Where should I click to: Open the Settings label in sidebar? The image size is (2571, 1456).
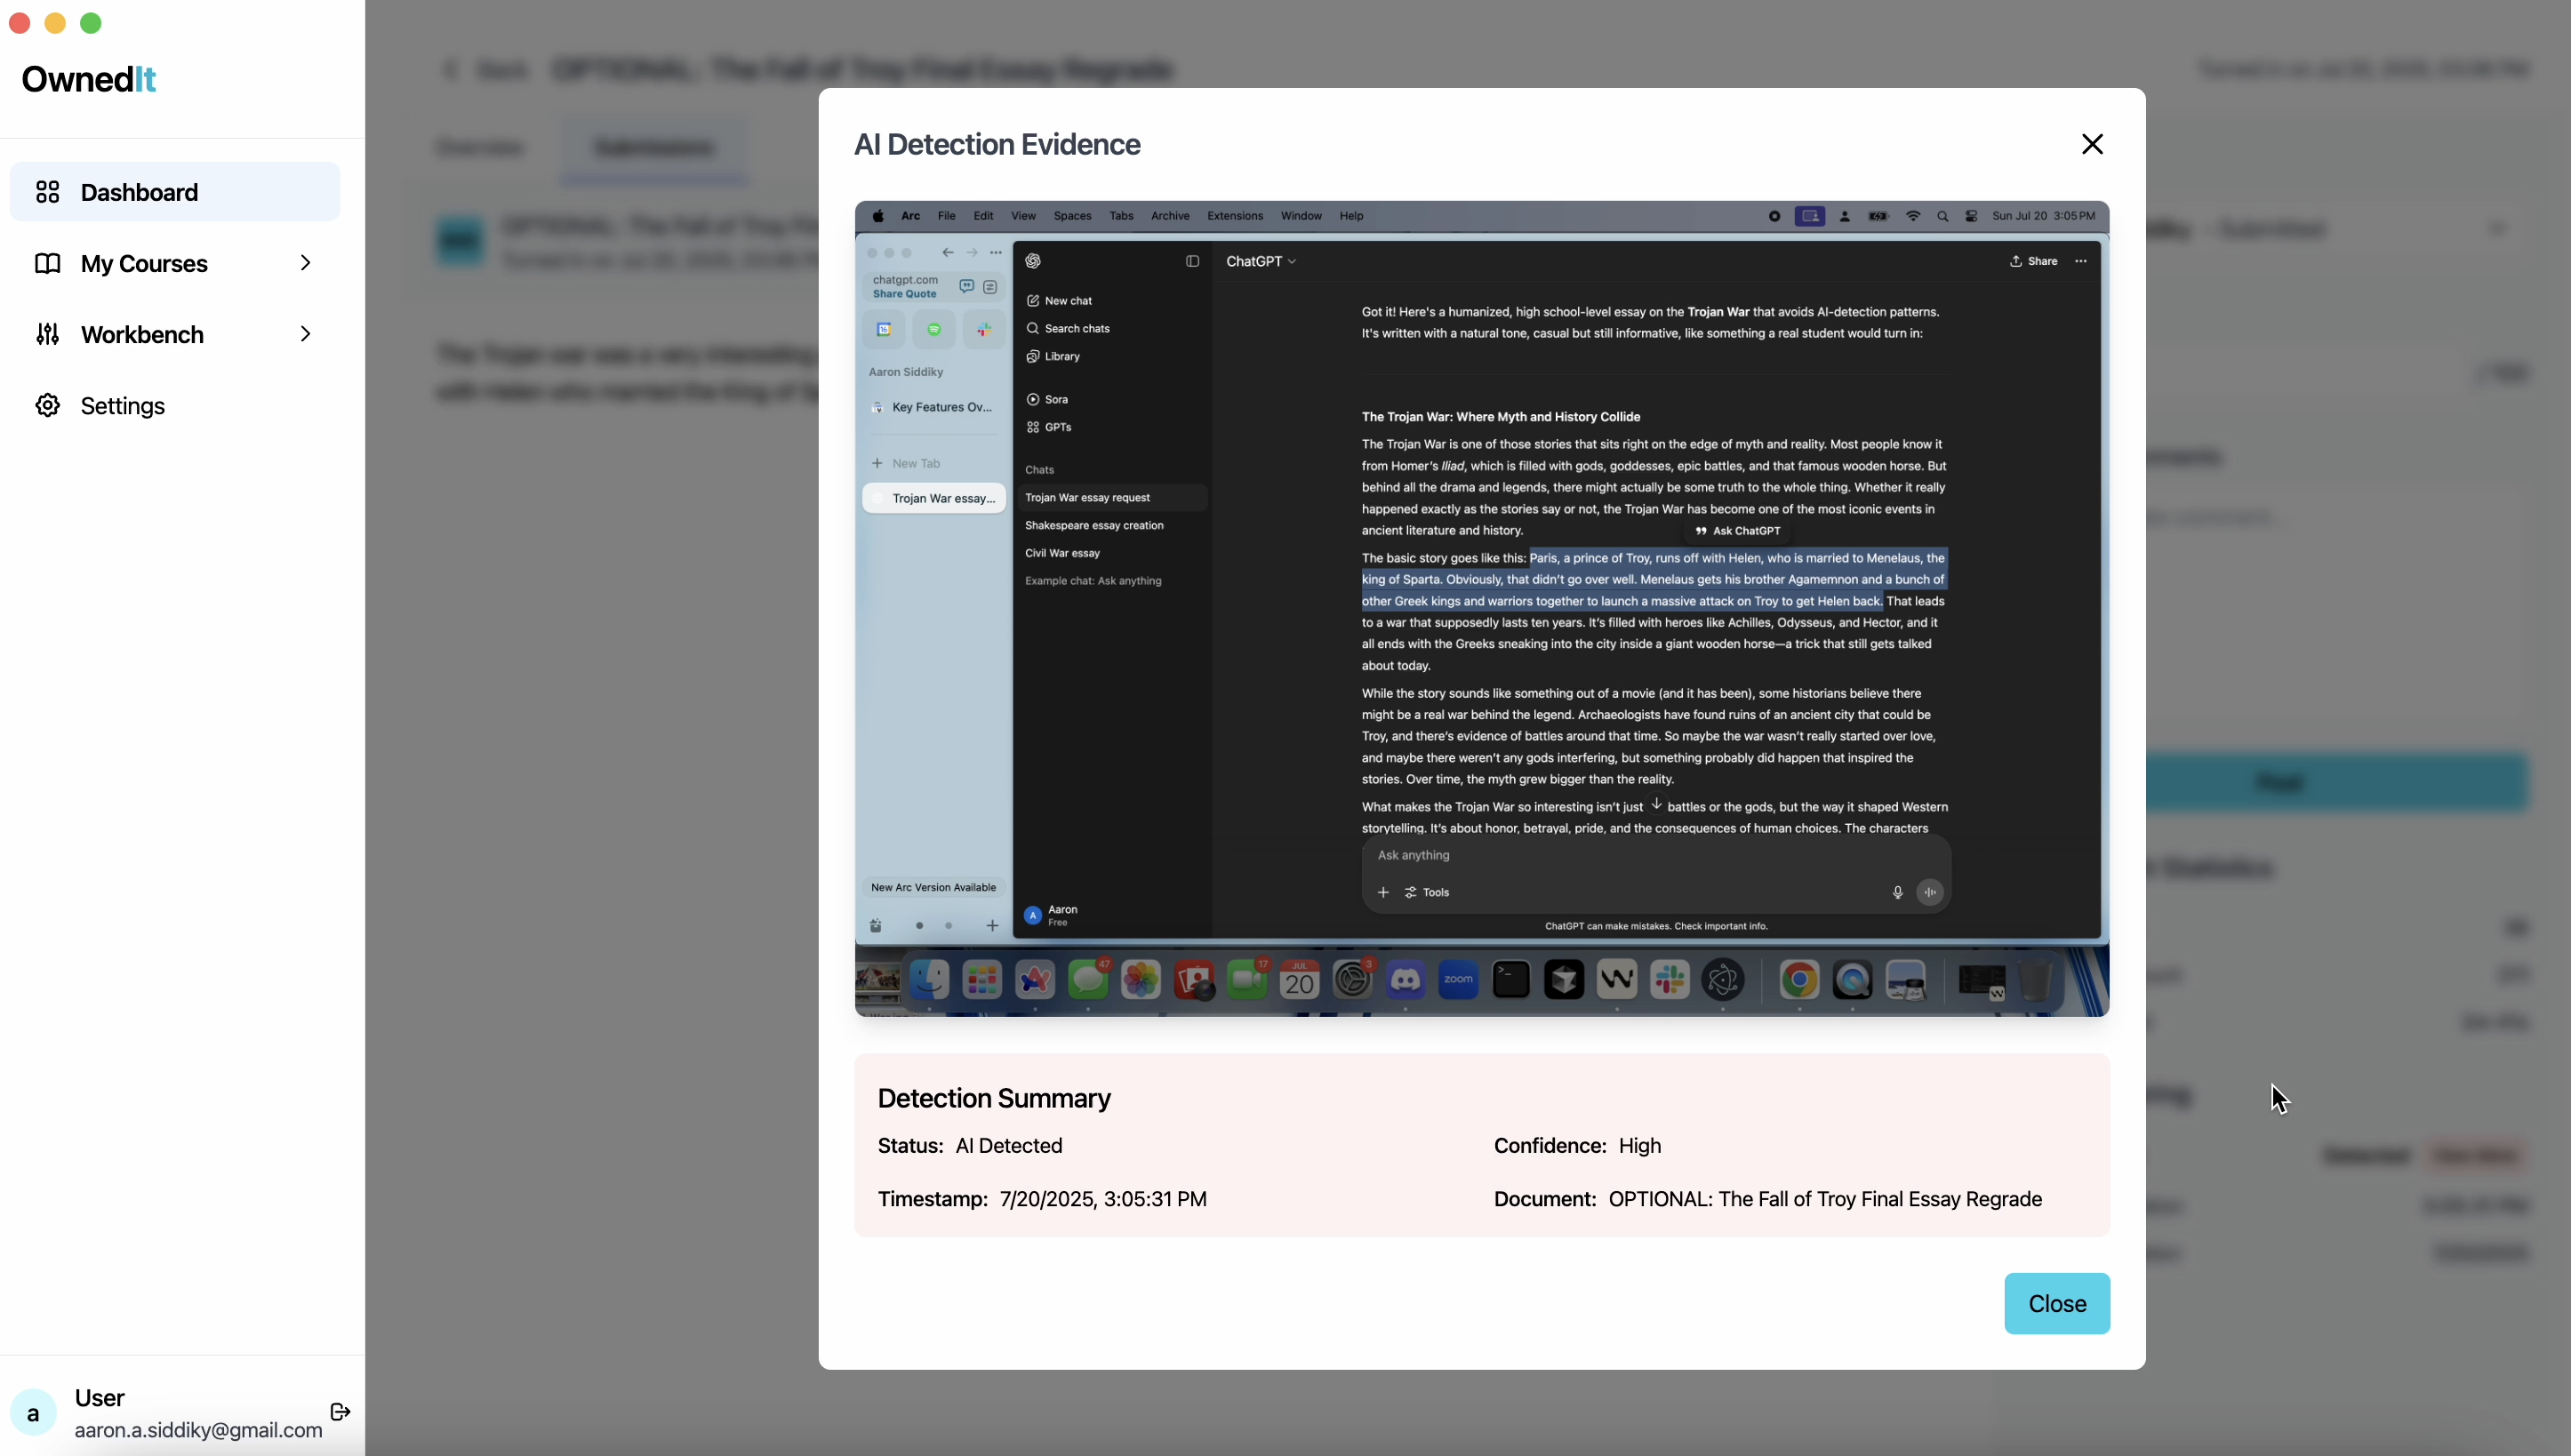click(x=123, y=406)
